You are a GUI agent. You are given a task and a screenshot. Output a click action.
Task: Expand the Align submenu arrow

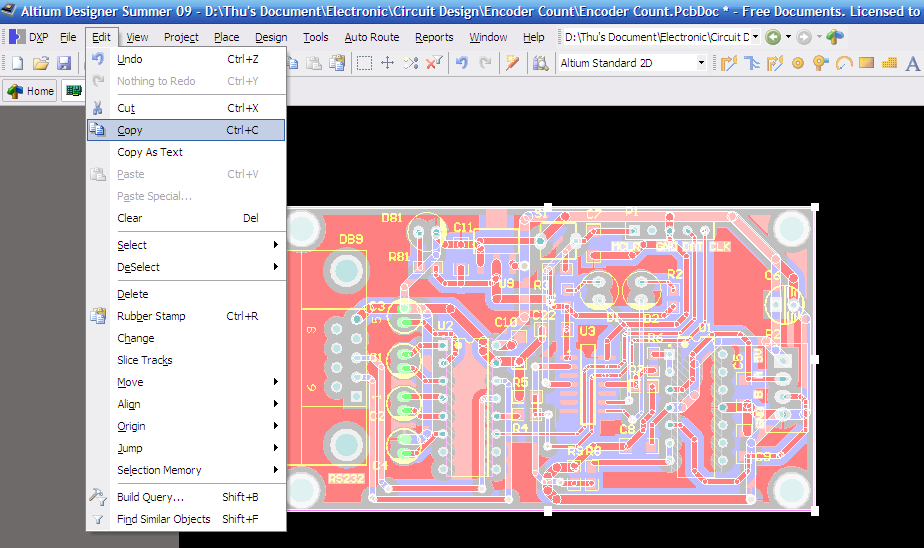click(x=276, y=404)
